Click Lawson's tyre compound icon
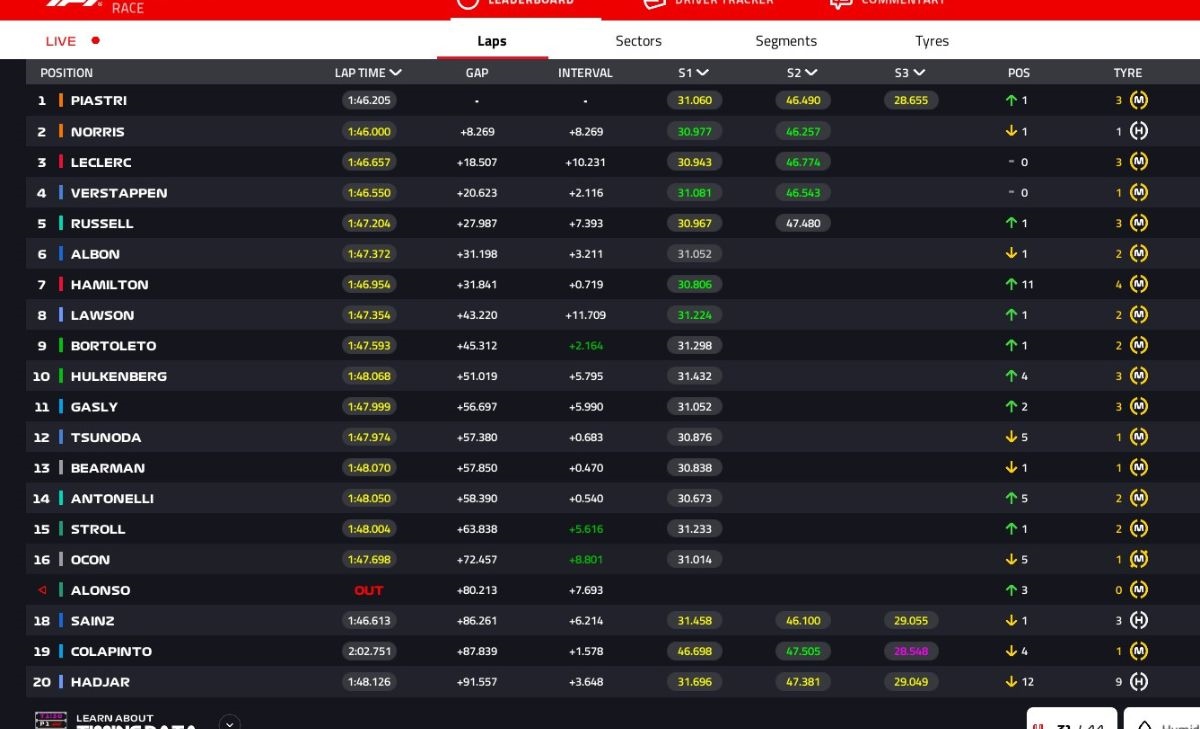 [1138, 315]
